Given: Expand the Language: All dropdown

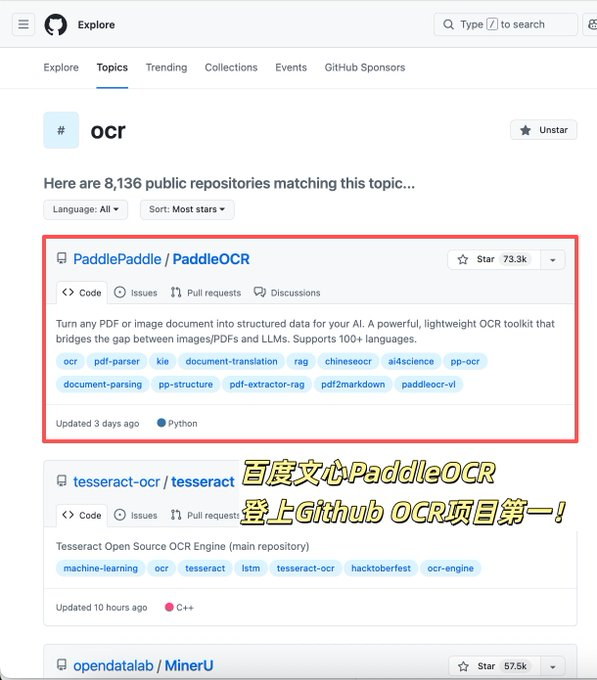Looking at the screenshot, I should [85, 209].
